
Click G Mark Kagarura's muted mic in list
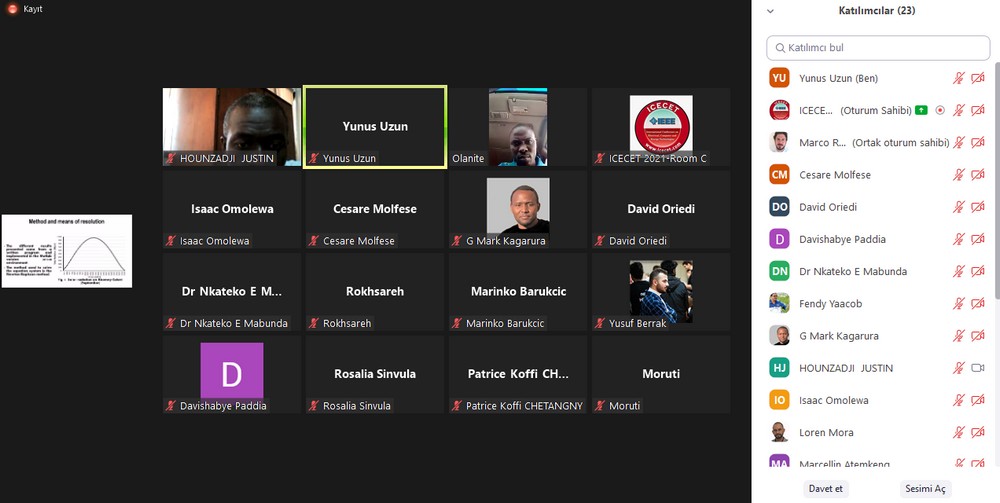click(958, 336)
